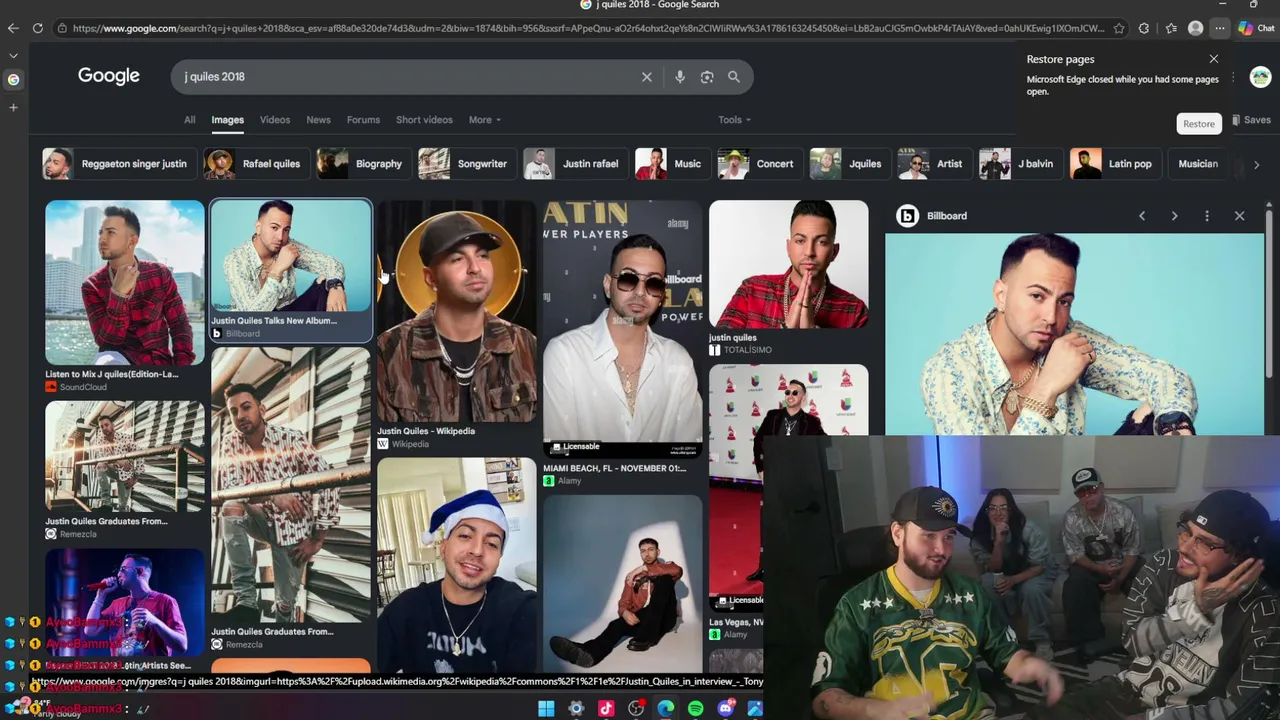Open the Santa hat selfie image result
The image size is (1280, 720).
coord(457,565)
